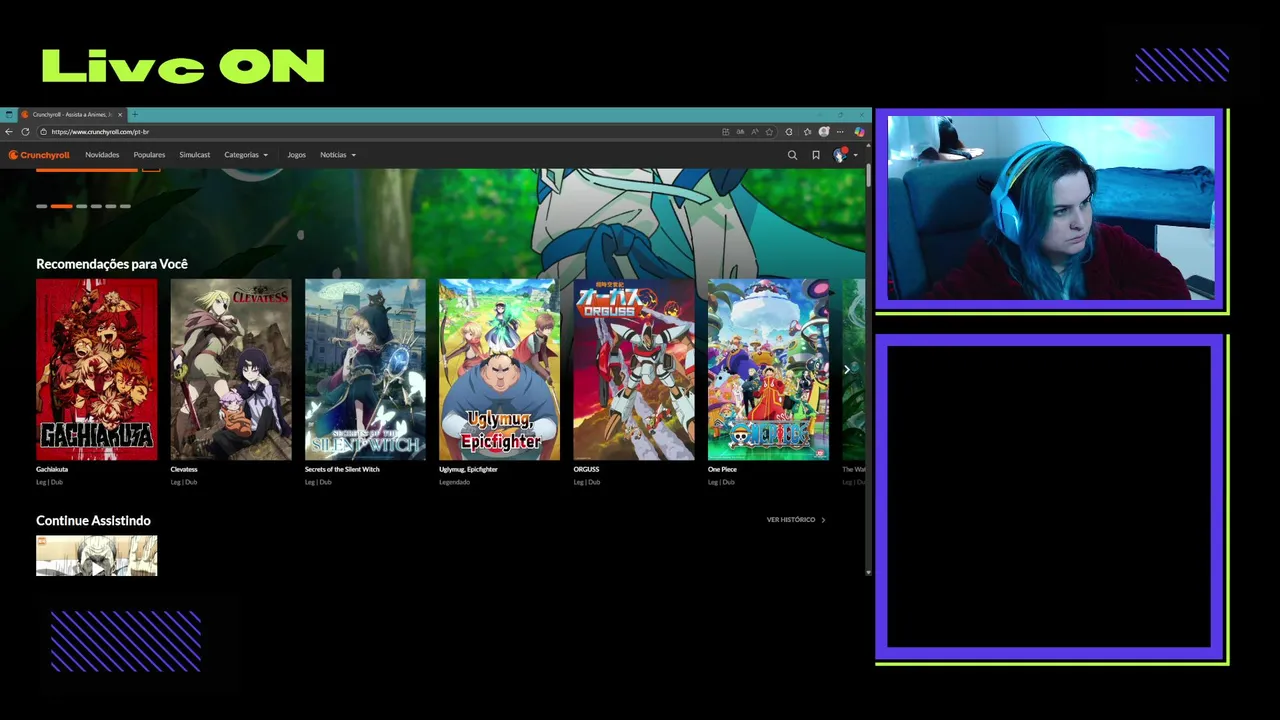Open the Crunchyroll search icon
Screen dimensions: 1280x720
pos(792,155)
